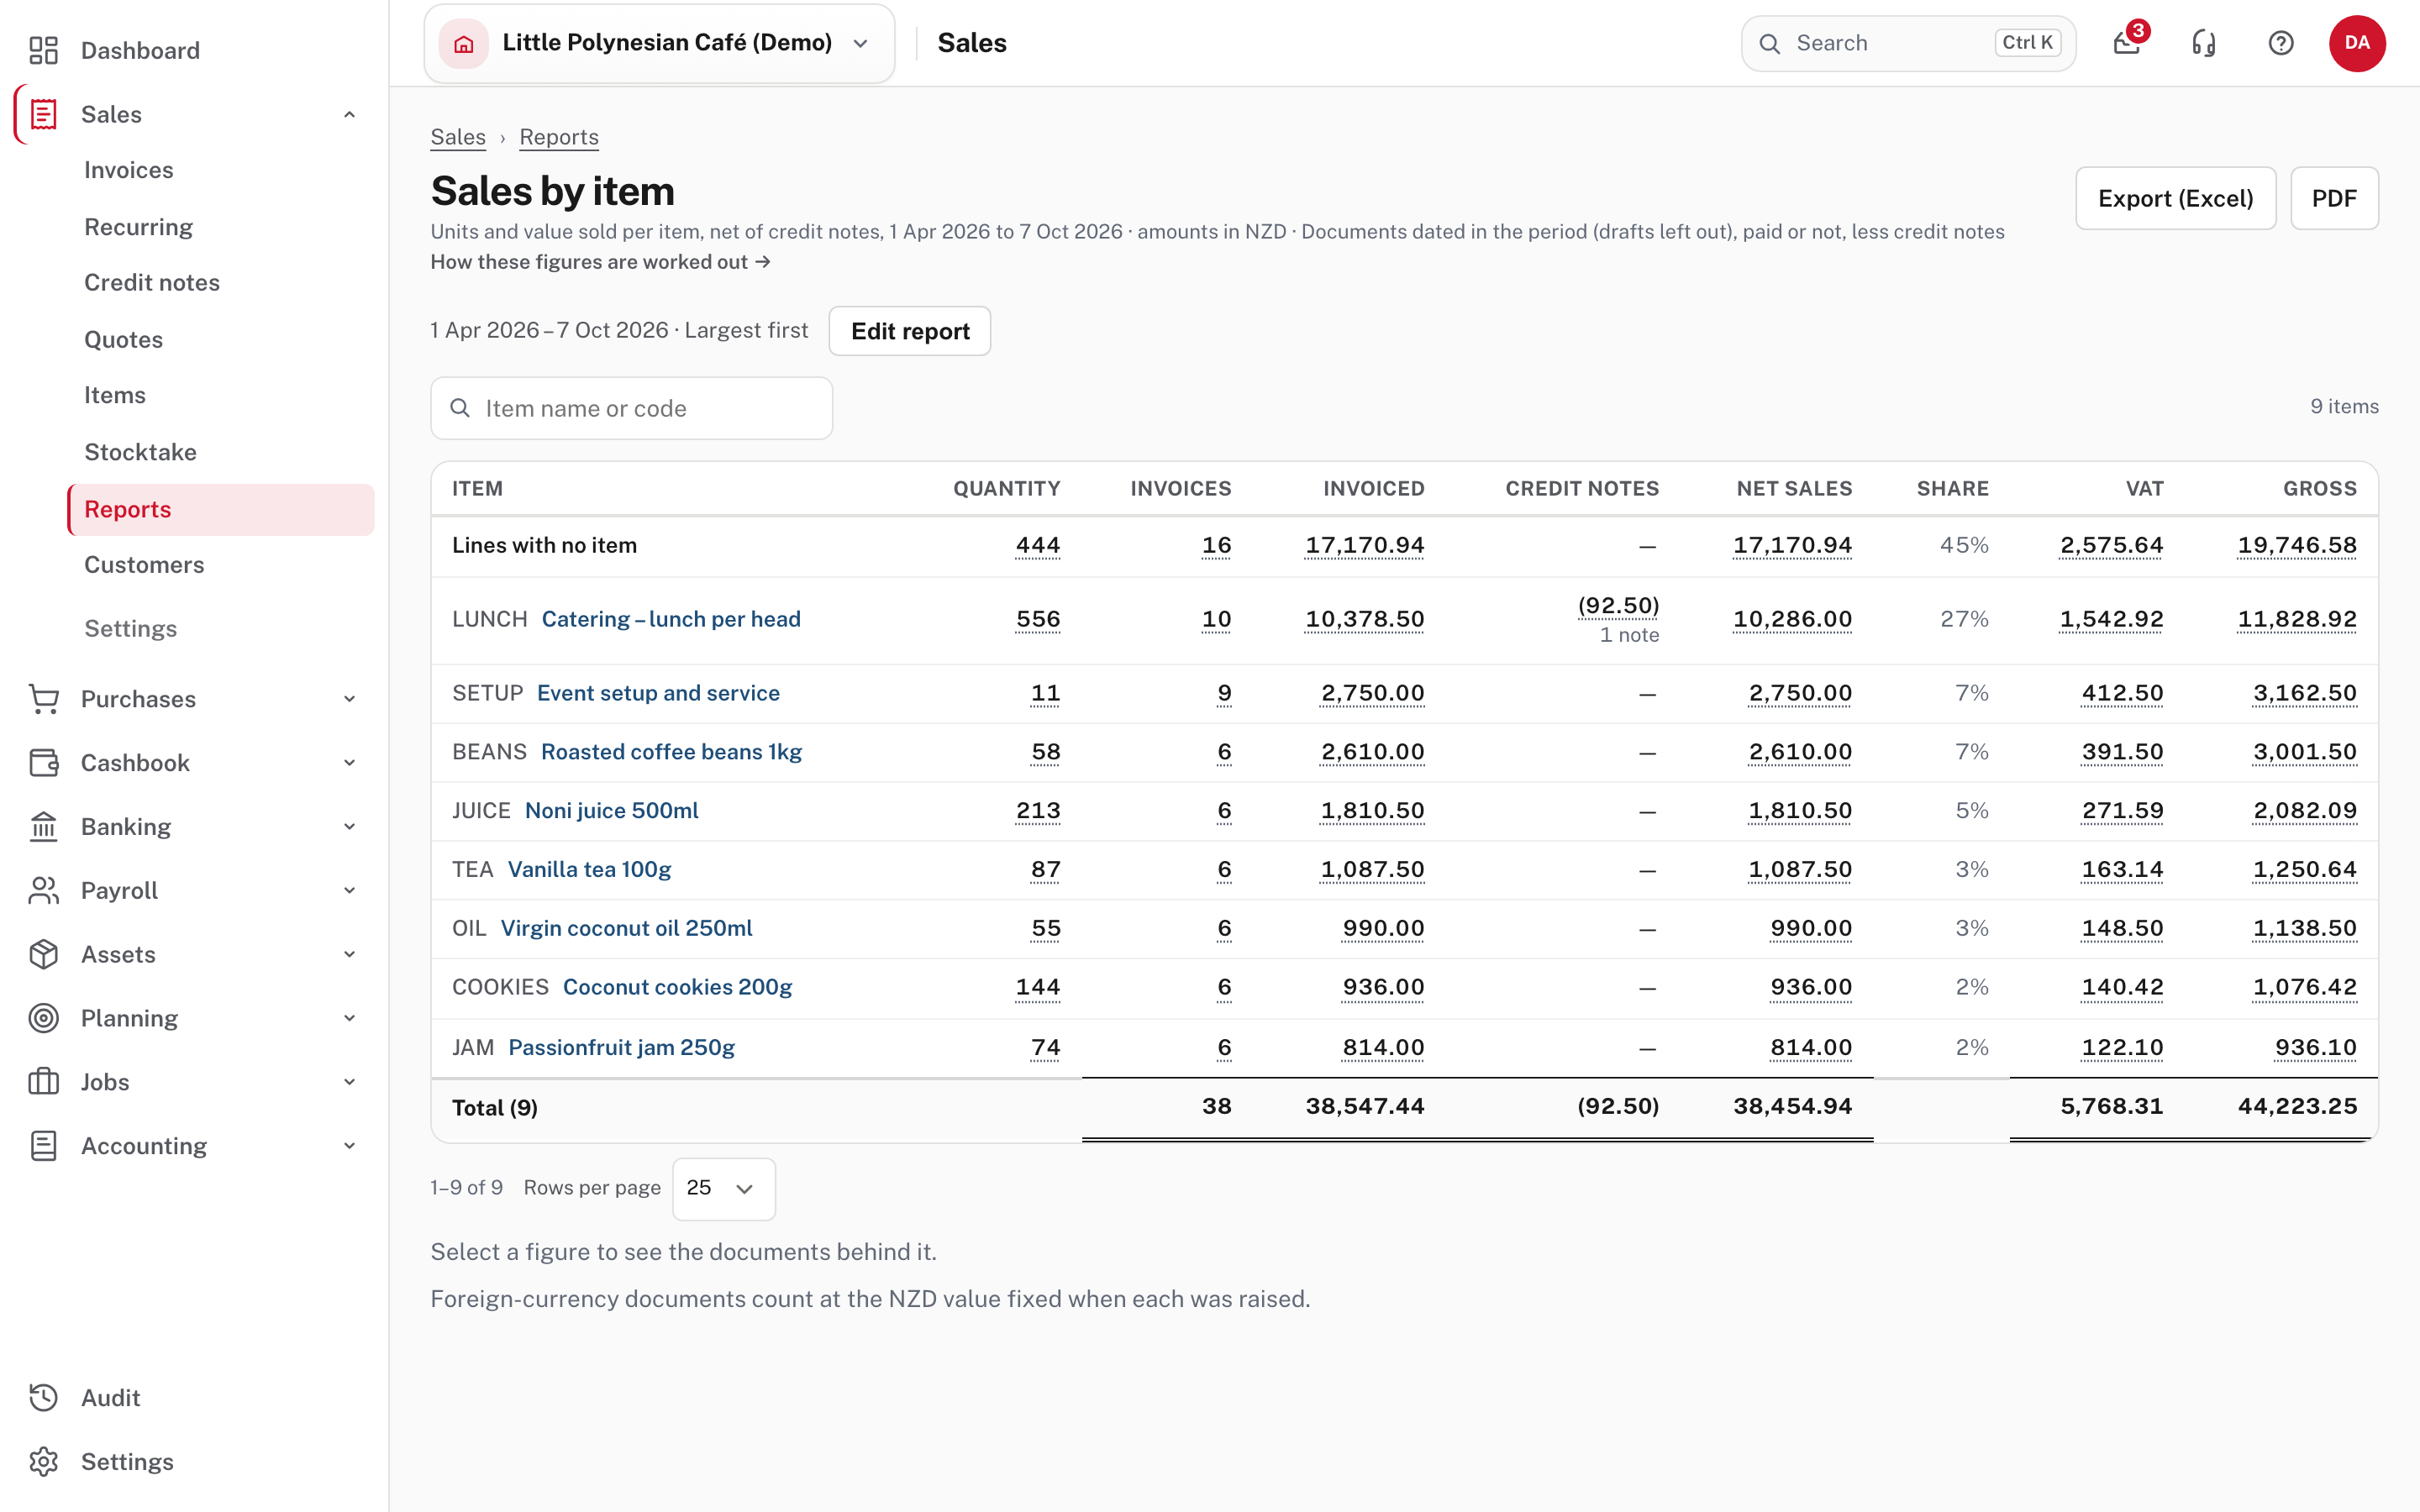The height and width of the screenshot is (1512, 2420).
Task: Click the Accounting ledger icon
Action: [x=43, y=1146]
